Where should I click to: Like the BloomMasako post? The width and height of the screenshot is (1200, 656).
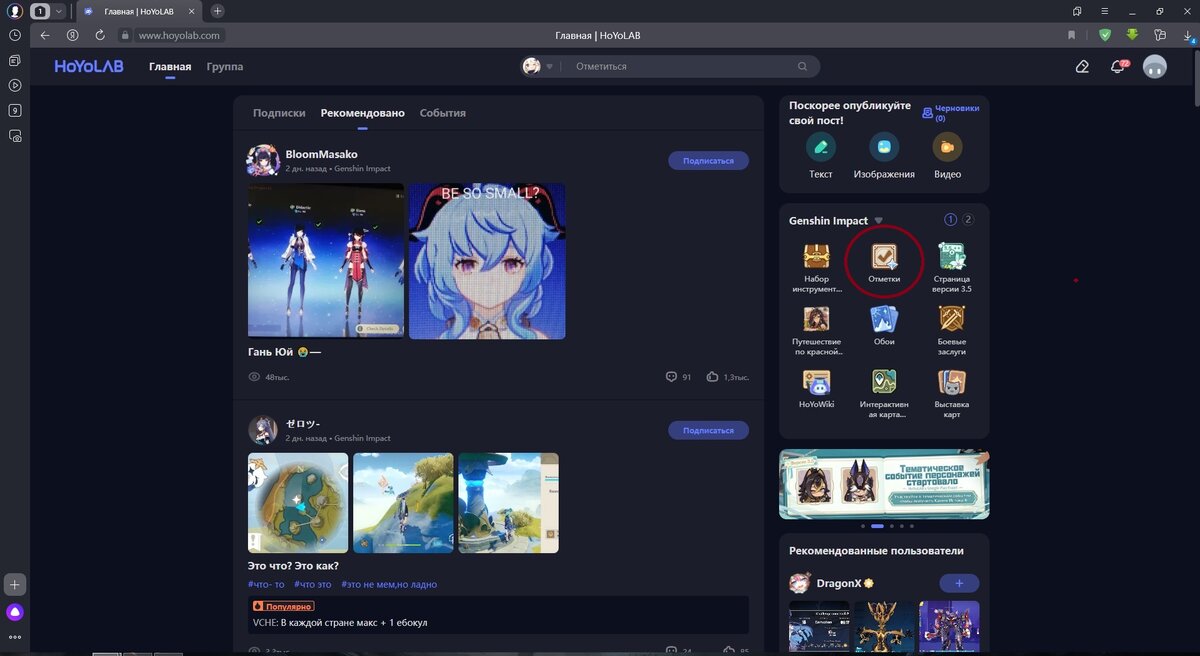(x=712, y=377)
